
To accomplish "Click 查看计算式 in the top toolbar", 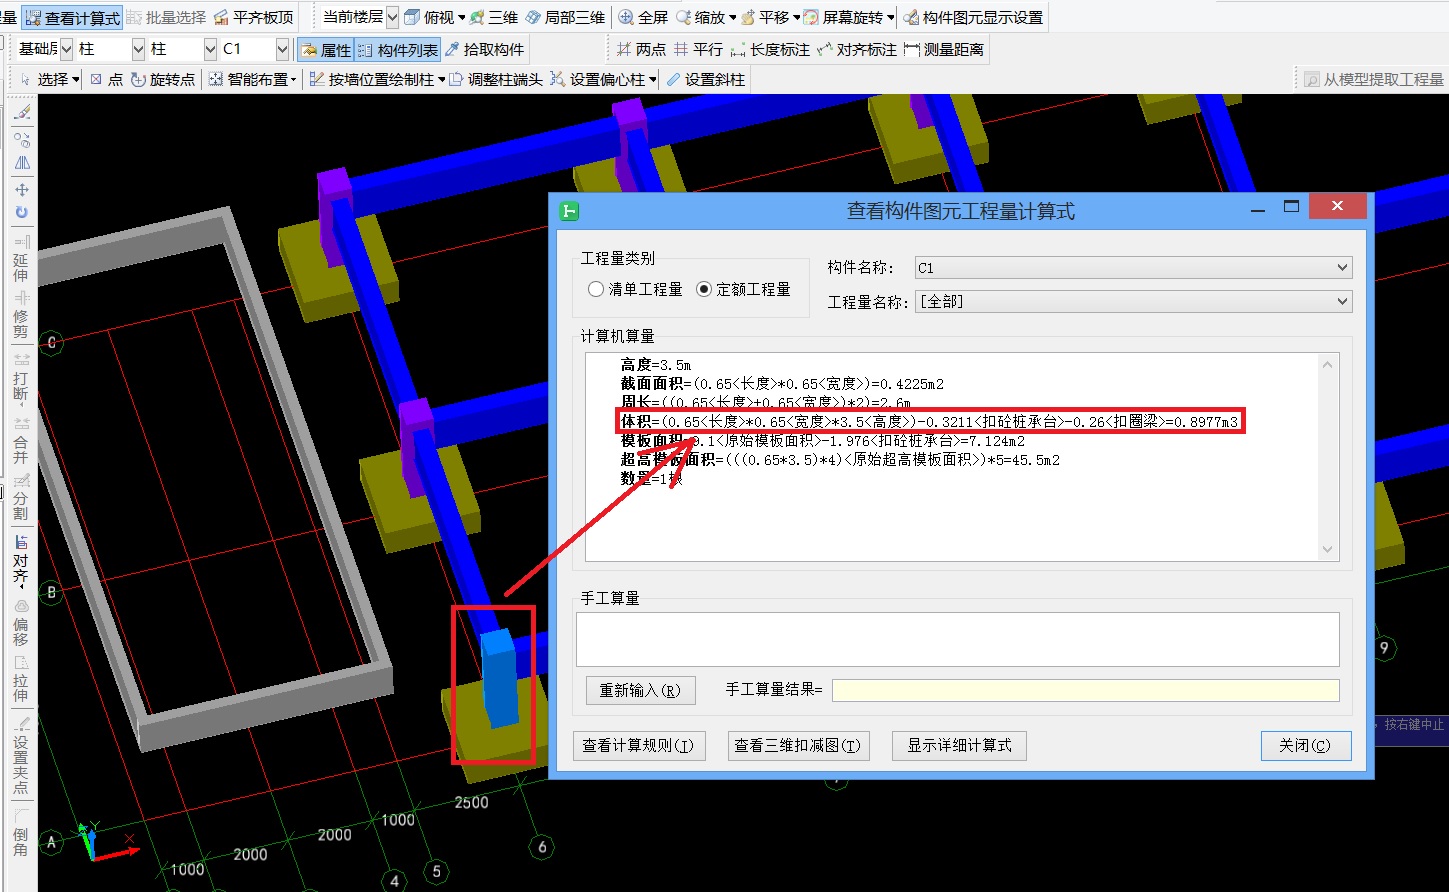I will (72, 18).
